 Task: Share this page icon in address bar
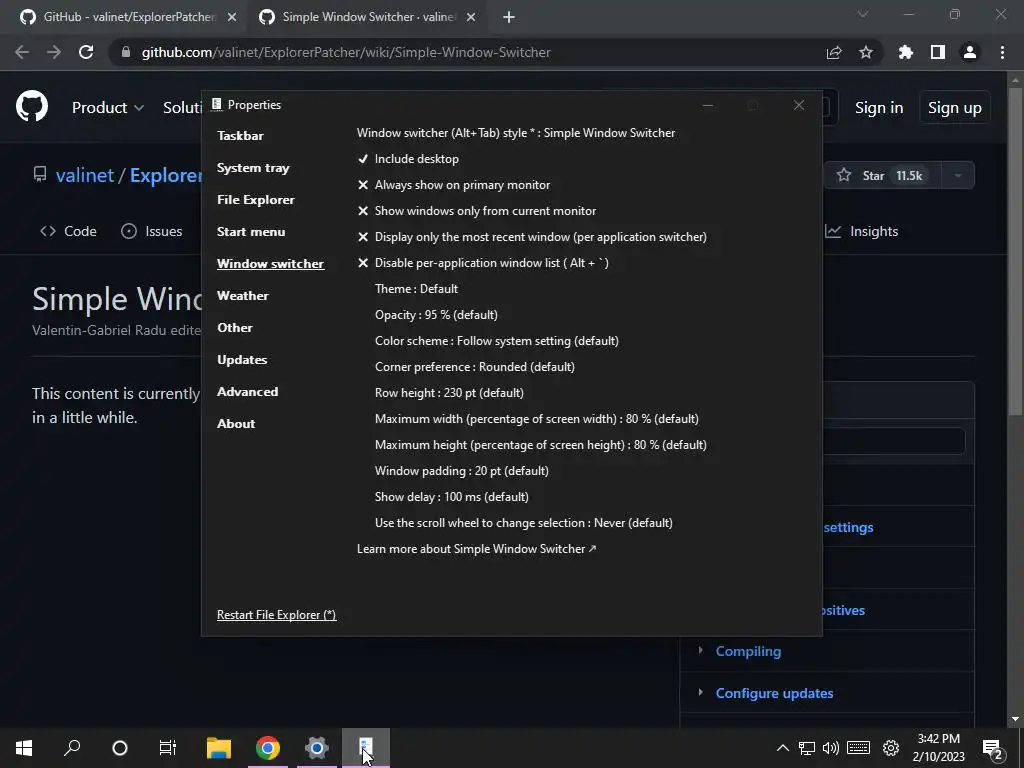(x=834, y=52)
